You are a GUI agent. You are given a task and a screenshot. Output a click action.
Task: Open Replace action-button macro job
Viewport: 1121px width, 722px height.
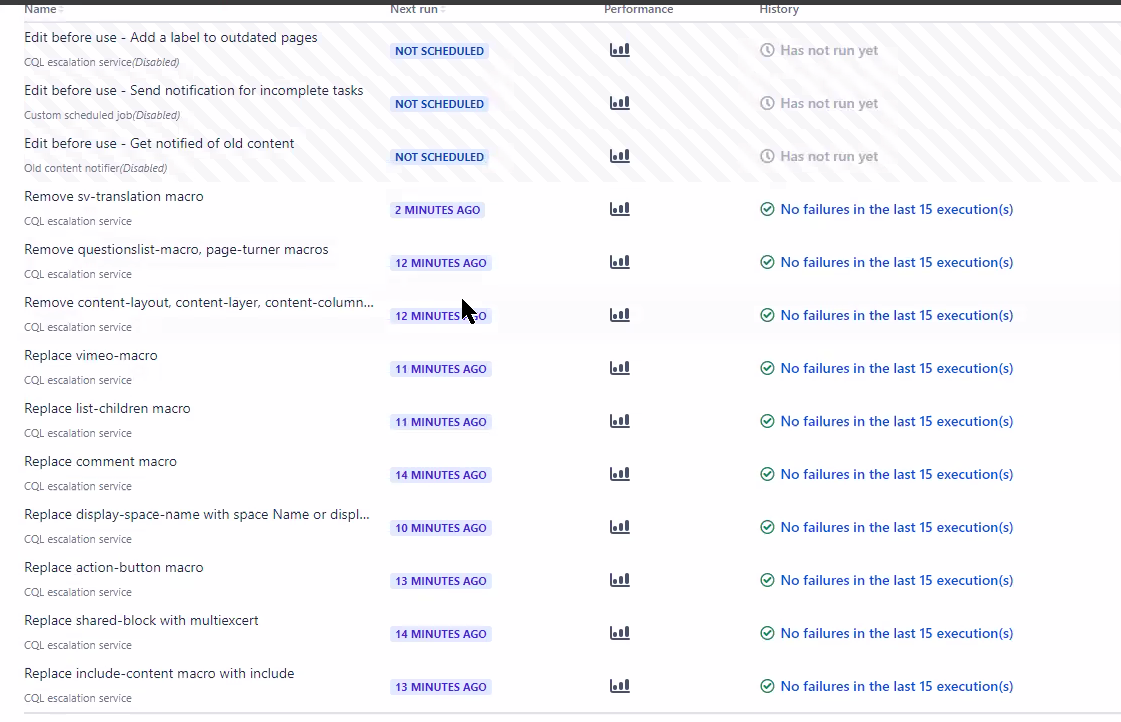pyautogui.click(x=114, y=566)
